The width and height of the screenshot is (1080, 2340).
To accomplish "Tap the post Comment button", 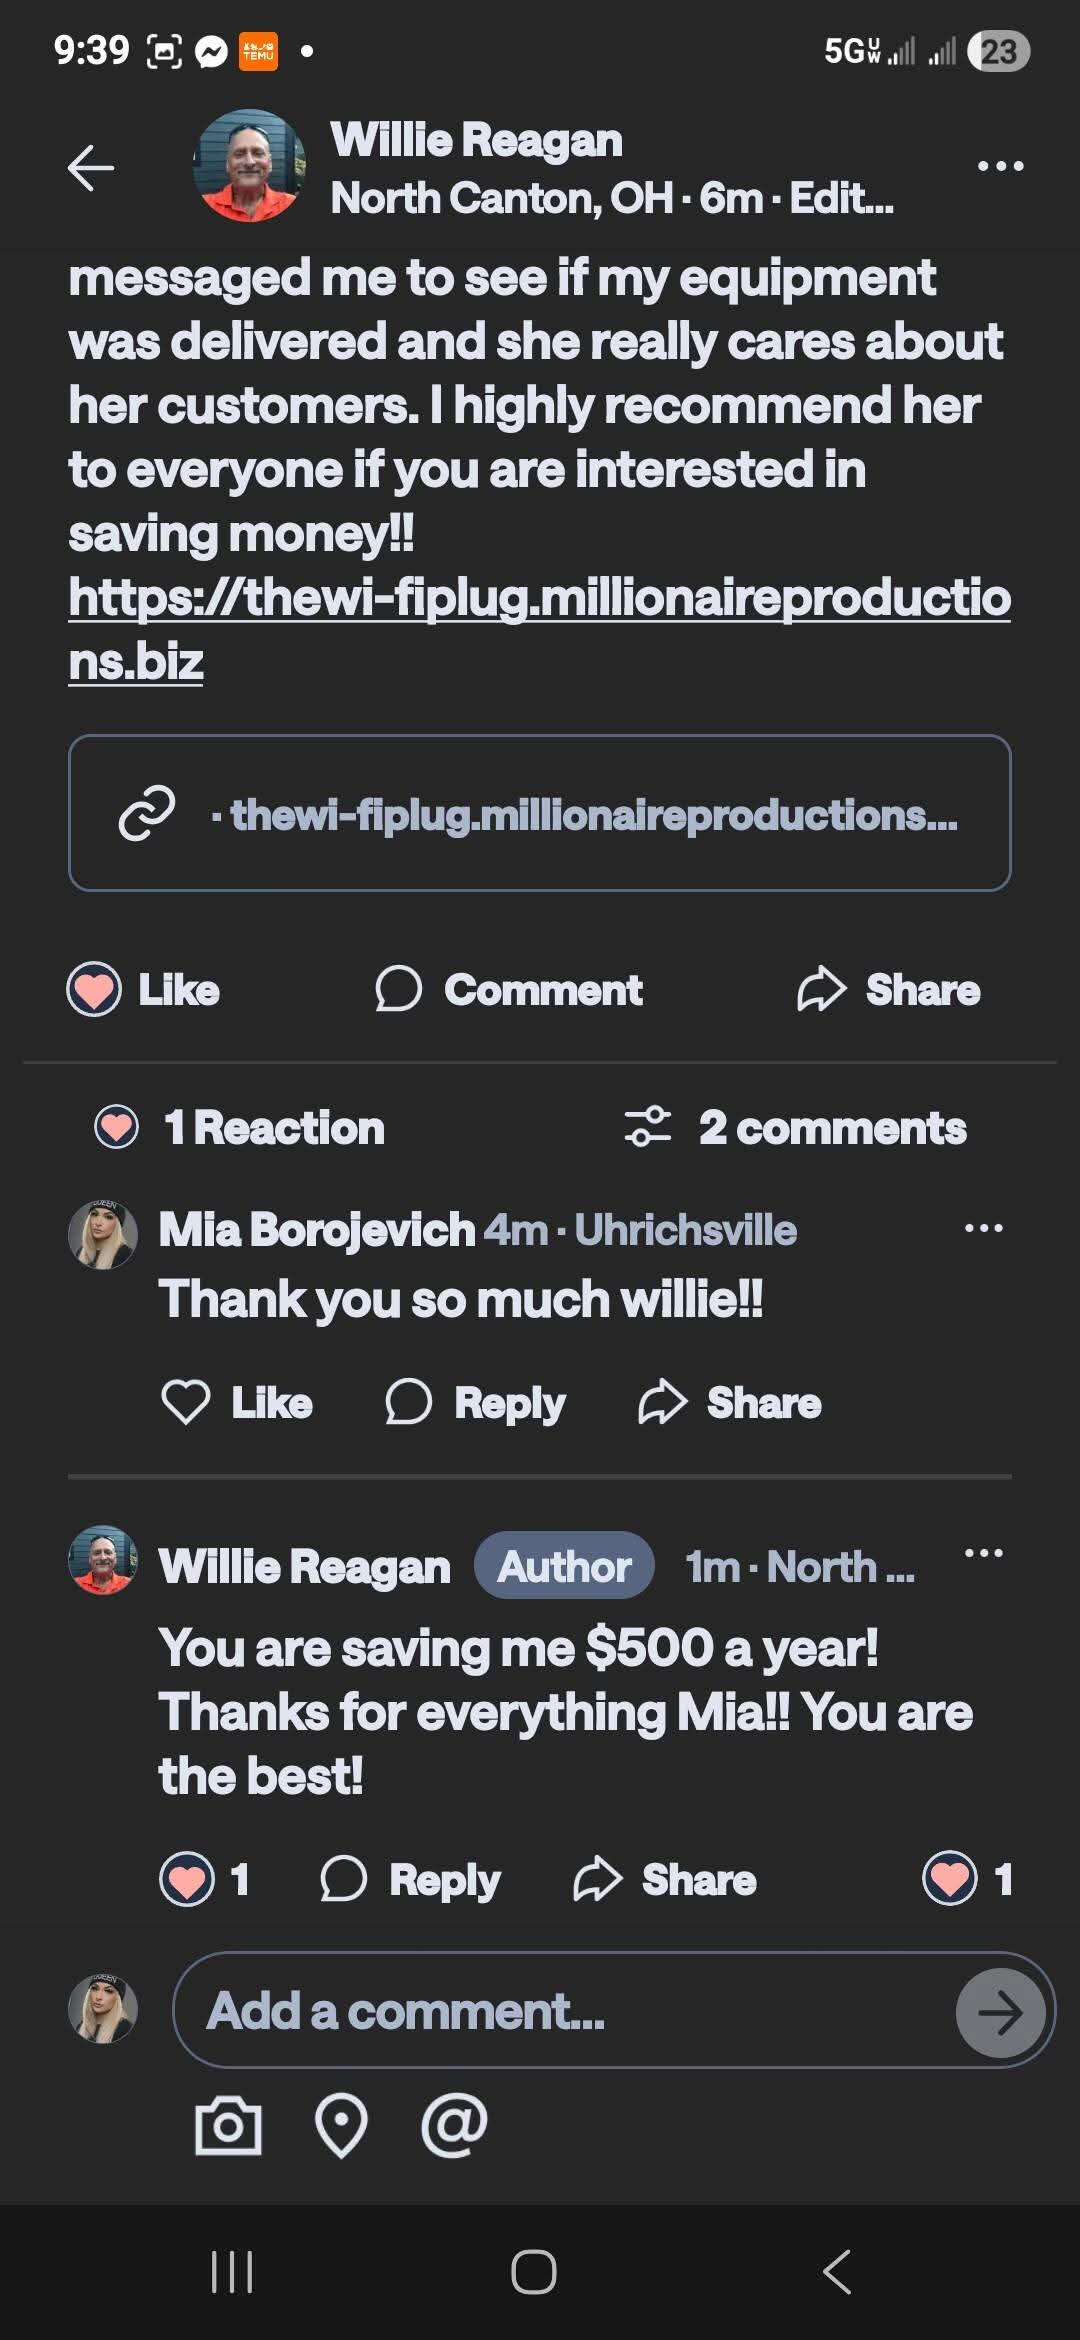I will tap(509, 990).
